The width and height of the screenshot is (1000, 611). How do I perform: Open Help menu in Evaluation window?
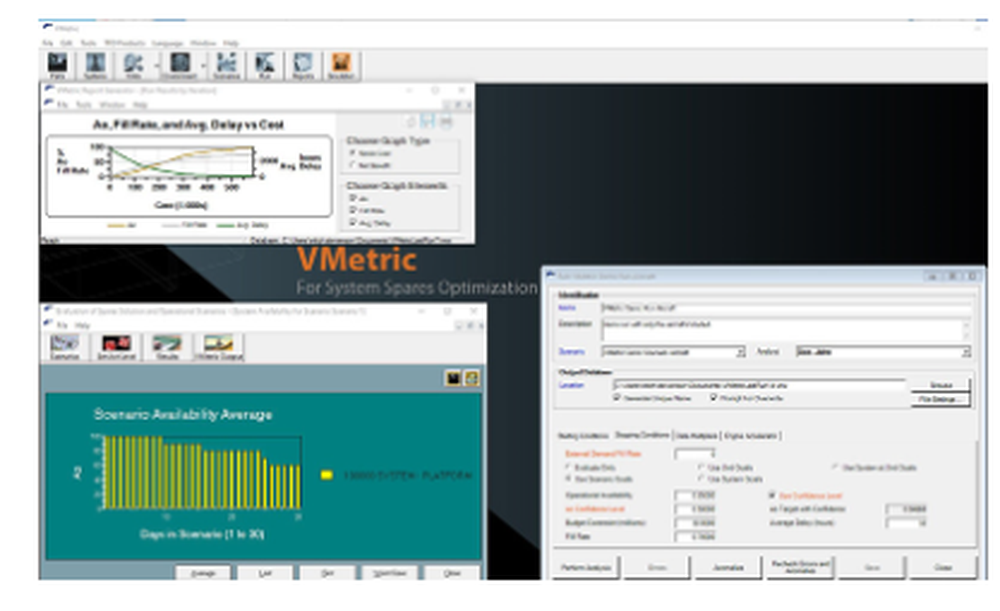coord(82,325)
